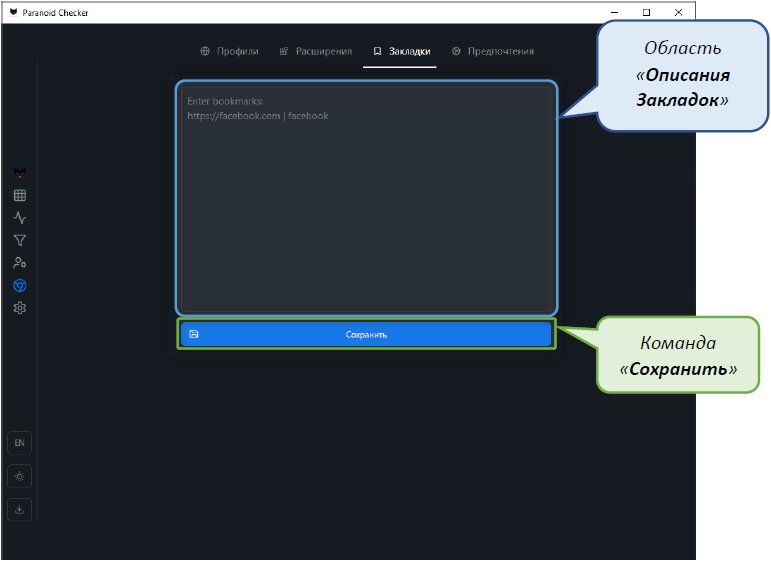
Task: Click the blue Chrome browser icon in sidebar
Action: 19,286
